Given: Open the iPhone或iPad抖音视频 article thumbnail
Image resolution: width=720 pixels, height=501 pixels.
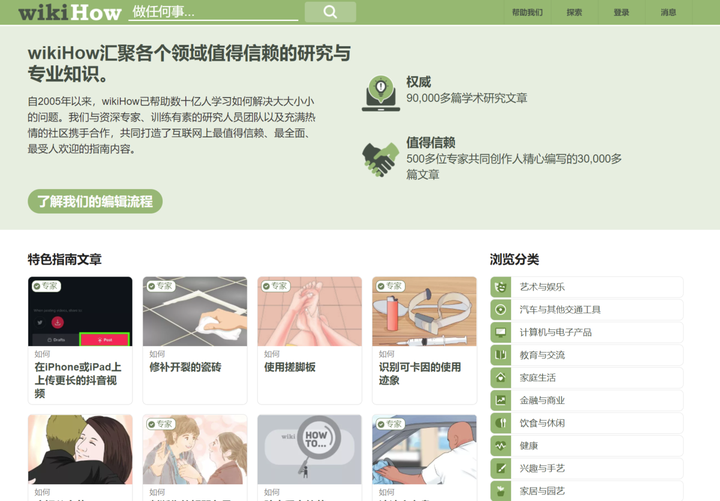Looking at the screenshot, I should pos(80,311).
